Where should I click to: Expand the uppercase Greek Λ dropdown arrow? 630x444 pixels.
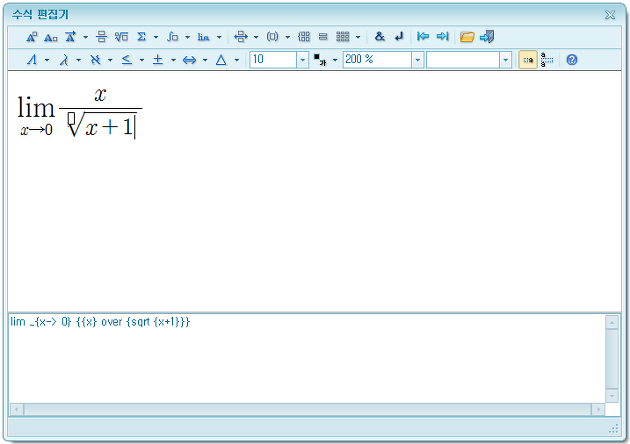[x=47, y=60]
